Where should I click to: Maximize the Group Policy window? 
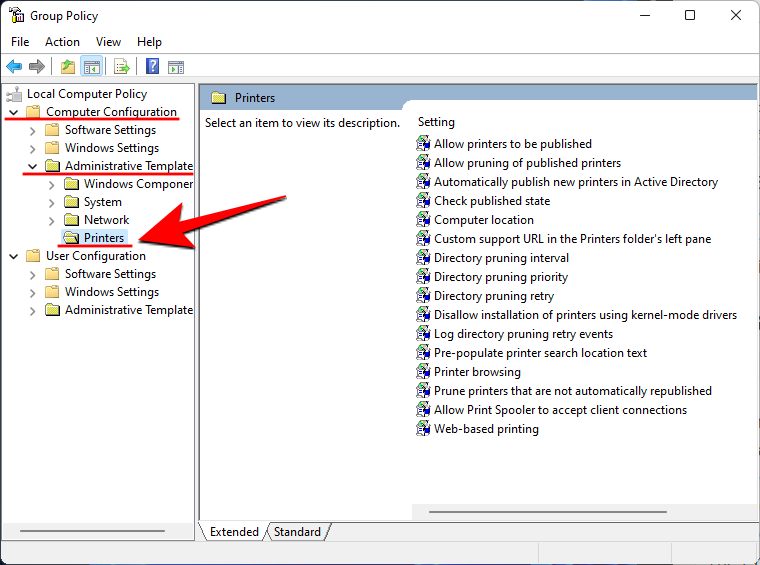click(690, 15)
